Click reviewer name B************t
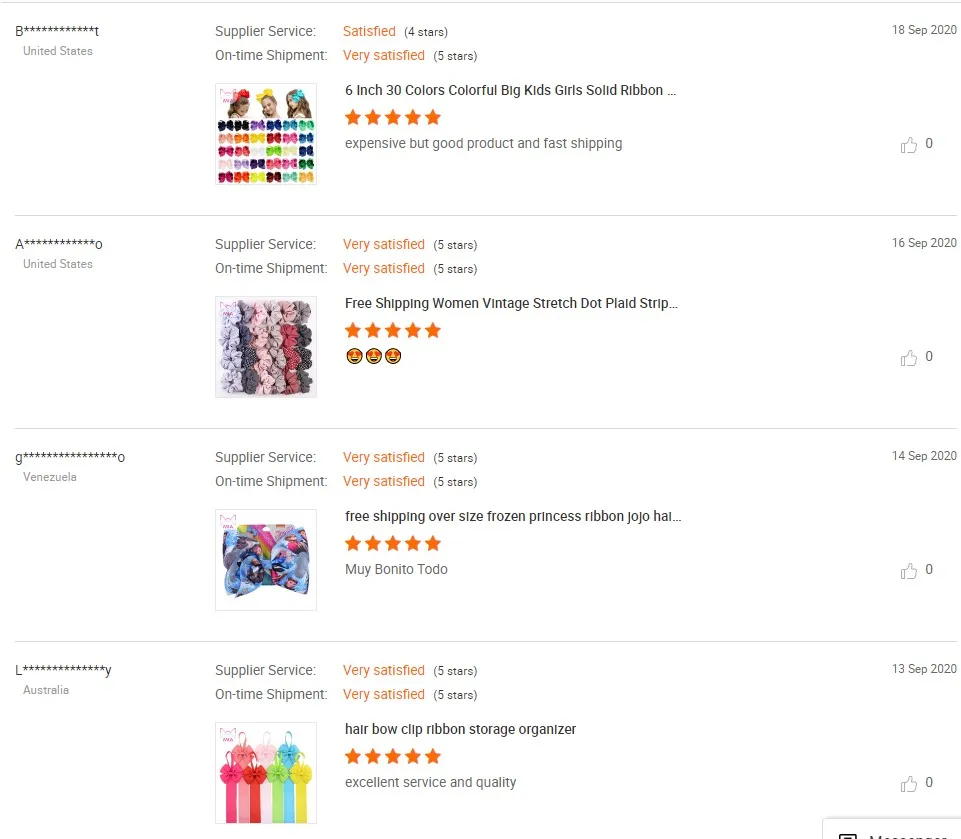961x839 pixels. pyautogui.click(x=57, y=31)
